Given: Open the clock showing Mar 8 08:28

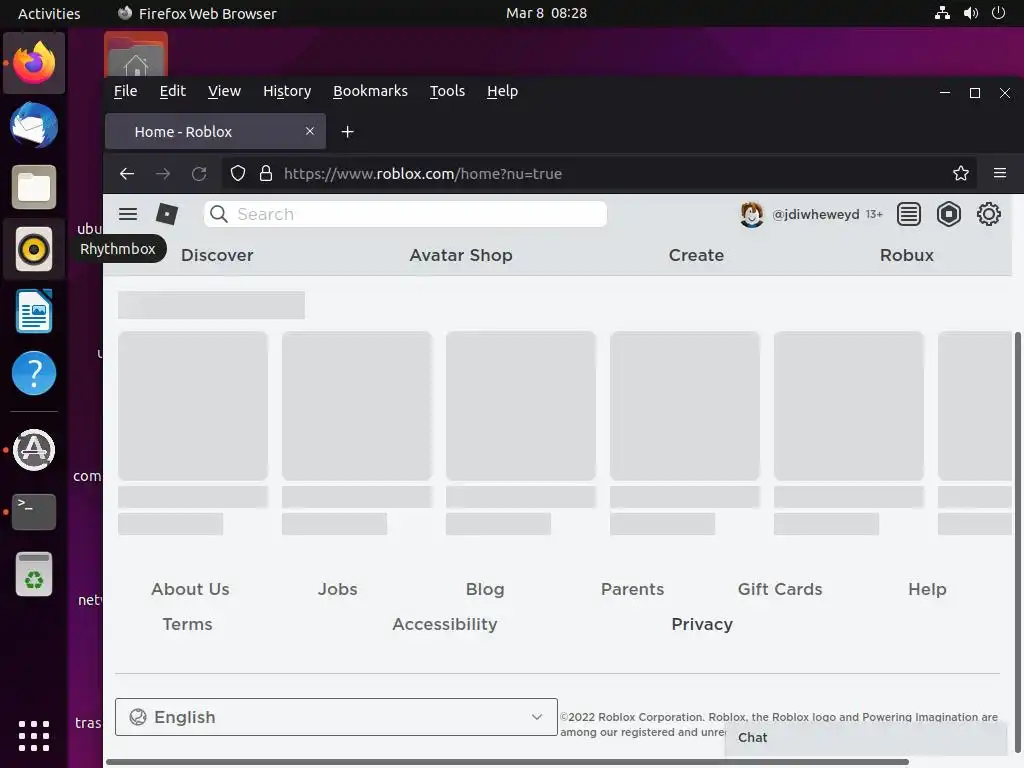Looking at the screenshot, I should click(546, 13).
